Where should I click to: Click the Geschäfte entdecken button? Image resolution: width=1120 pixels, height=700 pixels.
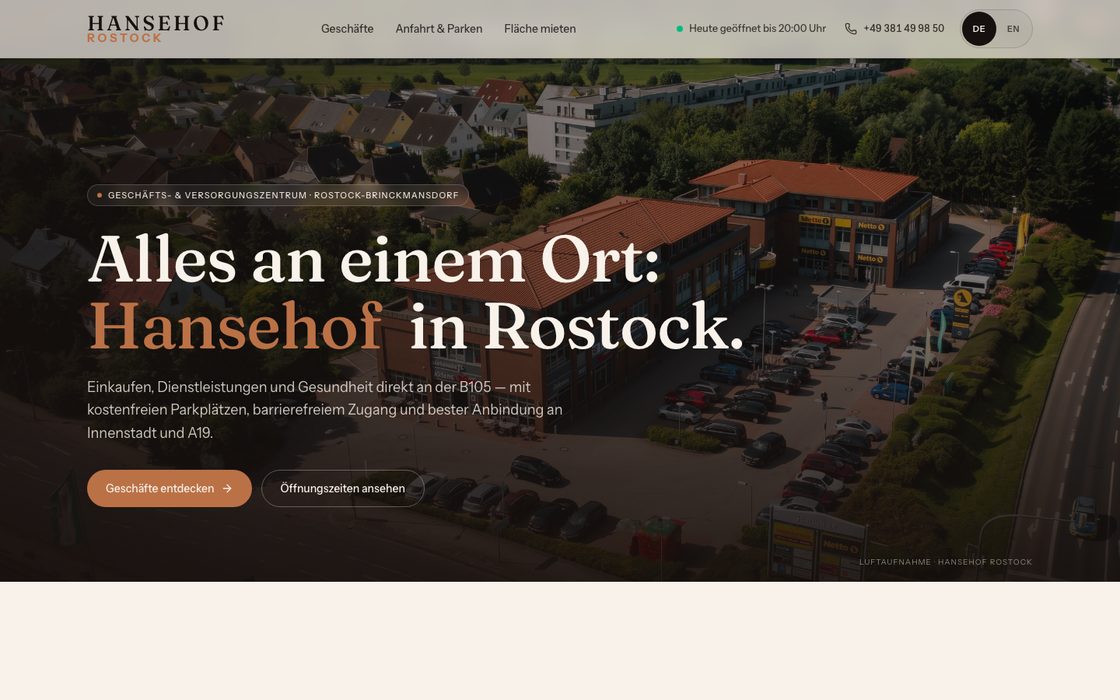169,489
